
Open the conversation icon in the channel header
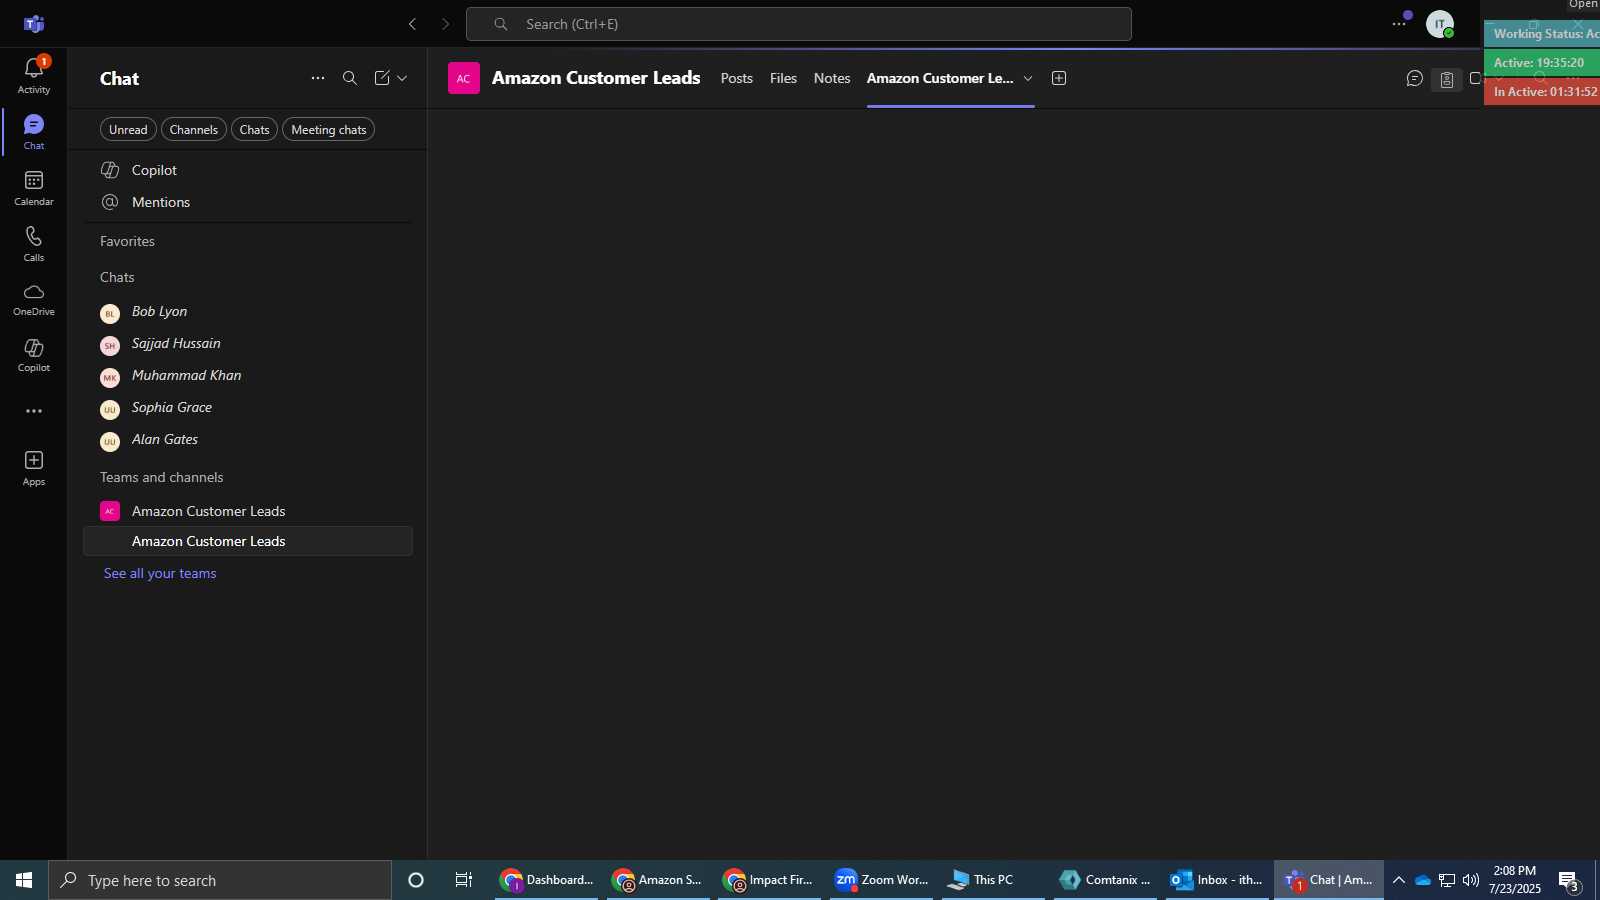[x=1415, y=78]
